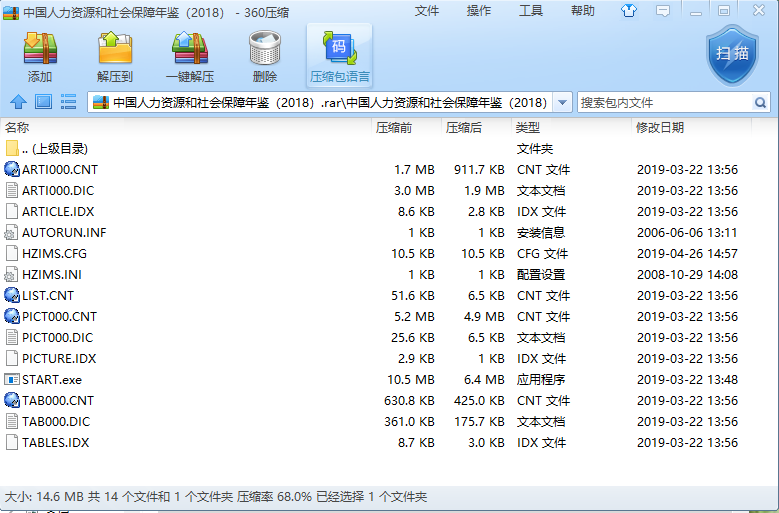Select the TAB000.CNT file icon
Viewport: 779px width, 513px height.
point(12,400)
